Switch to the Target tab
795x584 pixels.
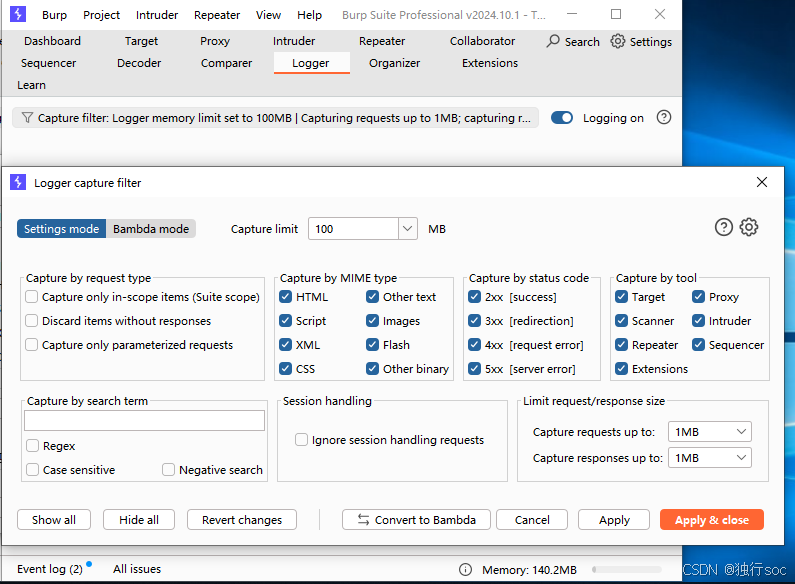[x=141, y=41]
